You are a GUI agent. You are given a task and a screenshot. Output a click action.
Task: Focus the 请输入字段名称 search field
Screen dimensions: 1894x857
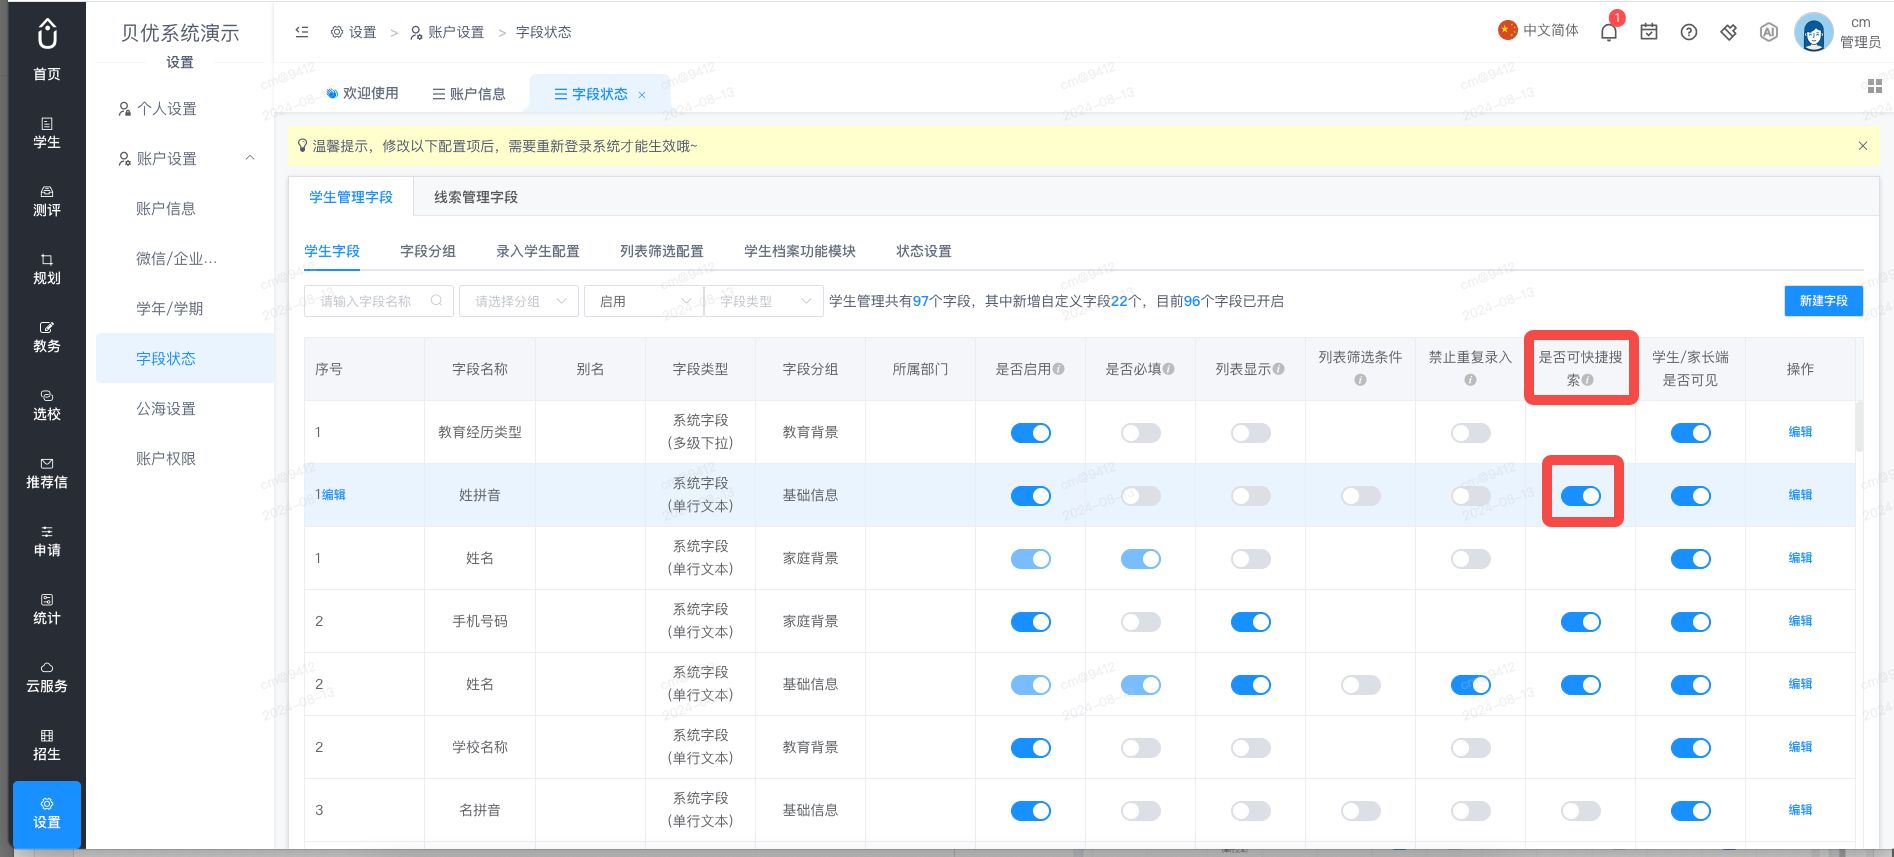point(379,301)
